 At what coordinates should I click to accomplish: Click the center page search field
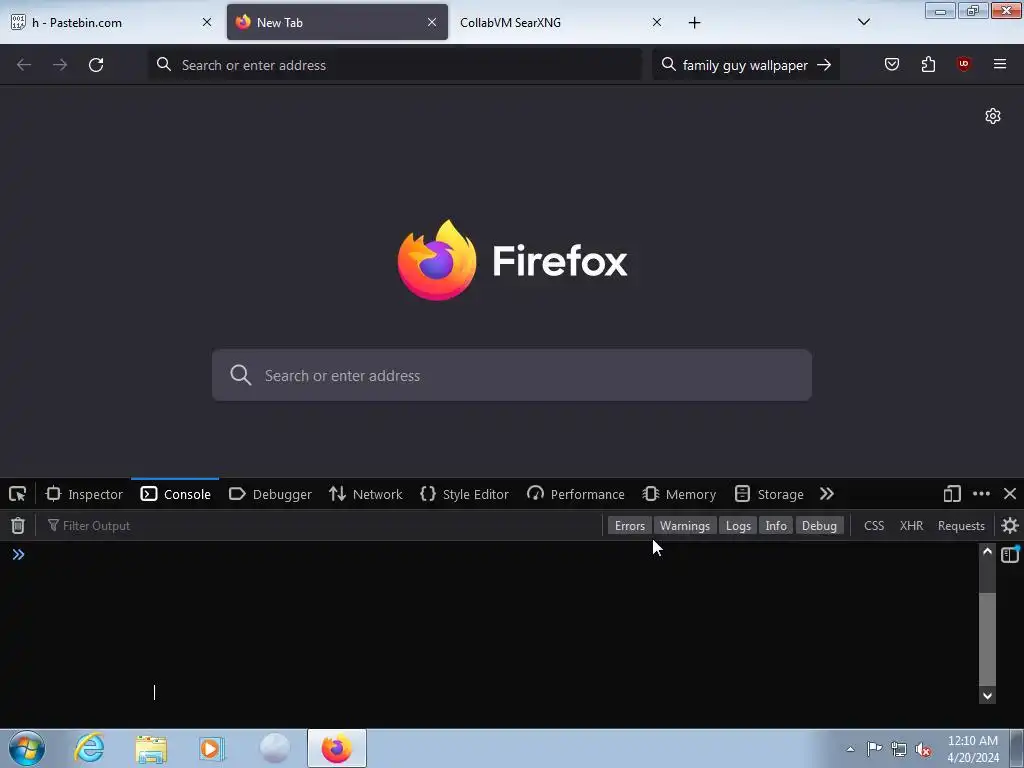pyautogui.click(x=511, y=376)
